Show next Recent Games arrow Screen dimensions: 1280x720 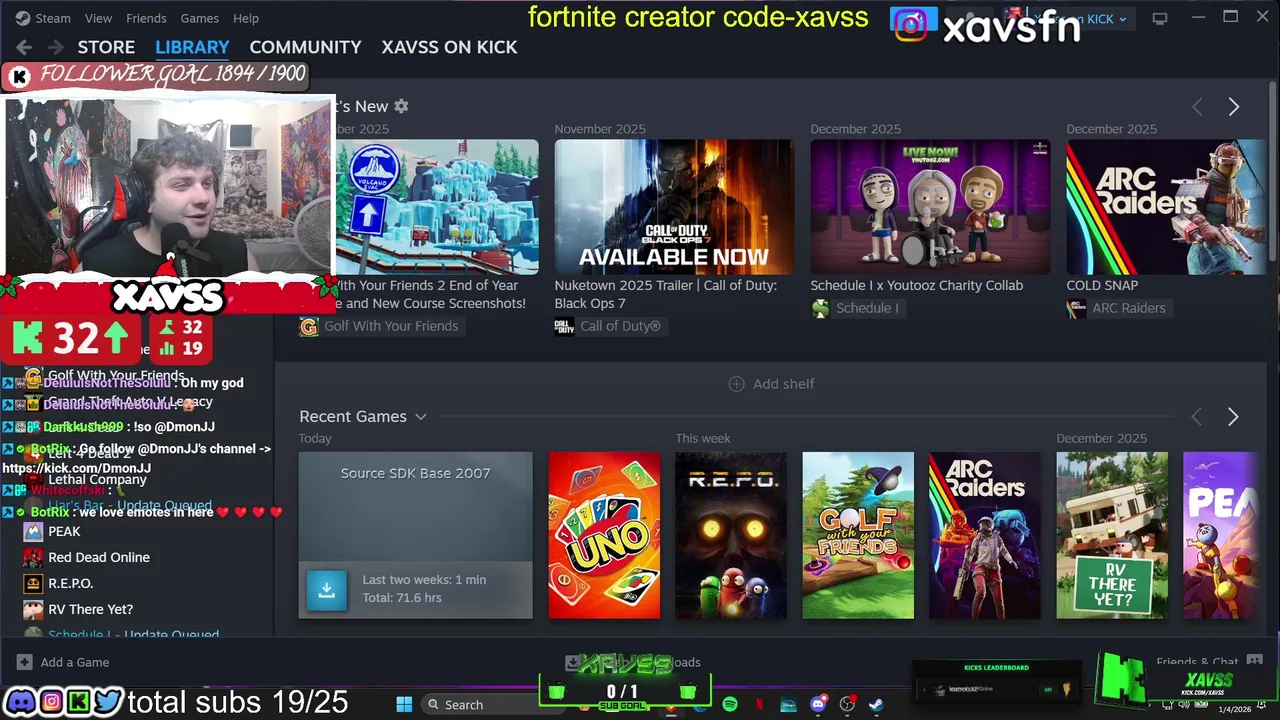1233,417
